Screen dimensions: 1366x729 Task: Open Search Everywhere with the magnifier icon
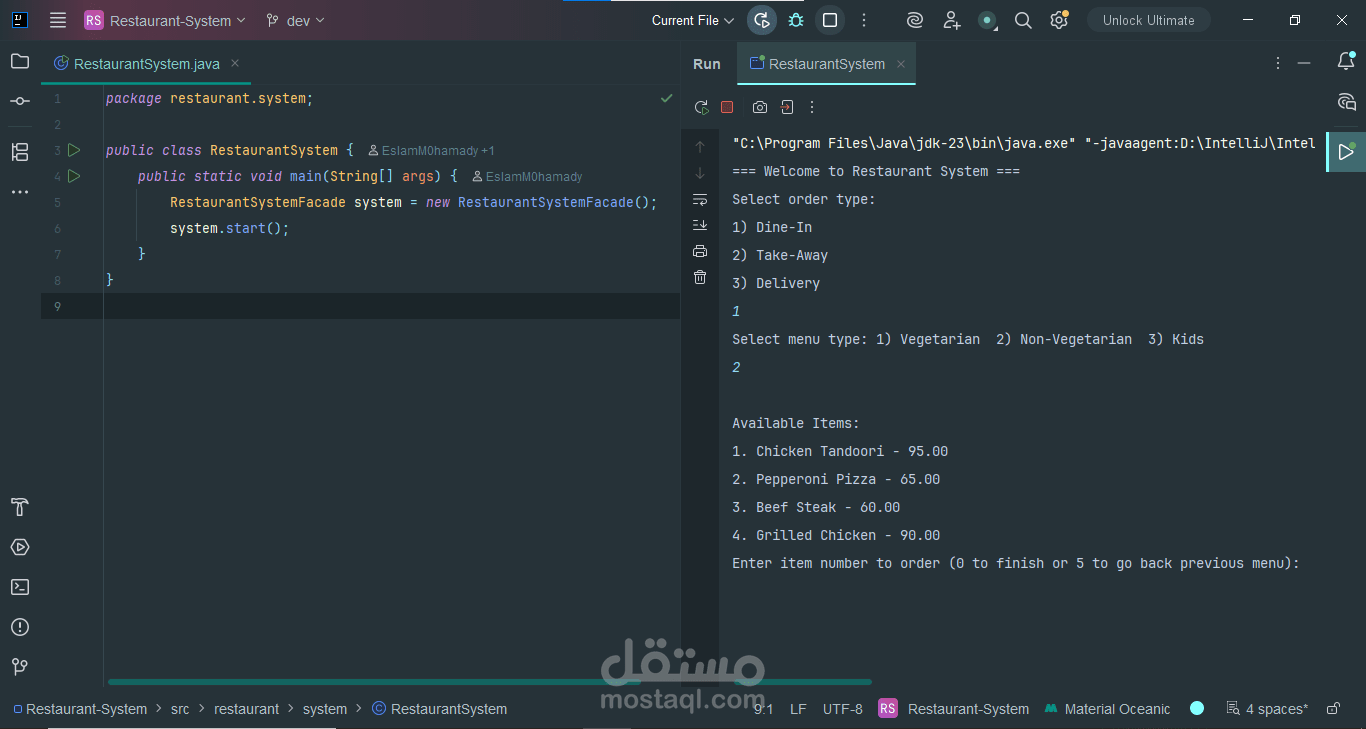pos(1022,20)
